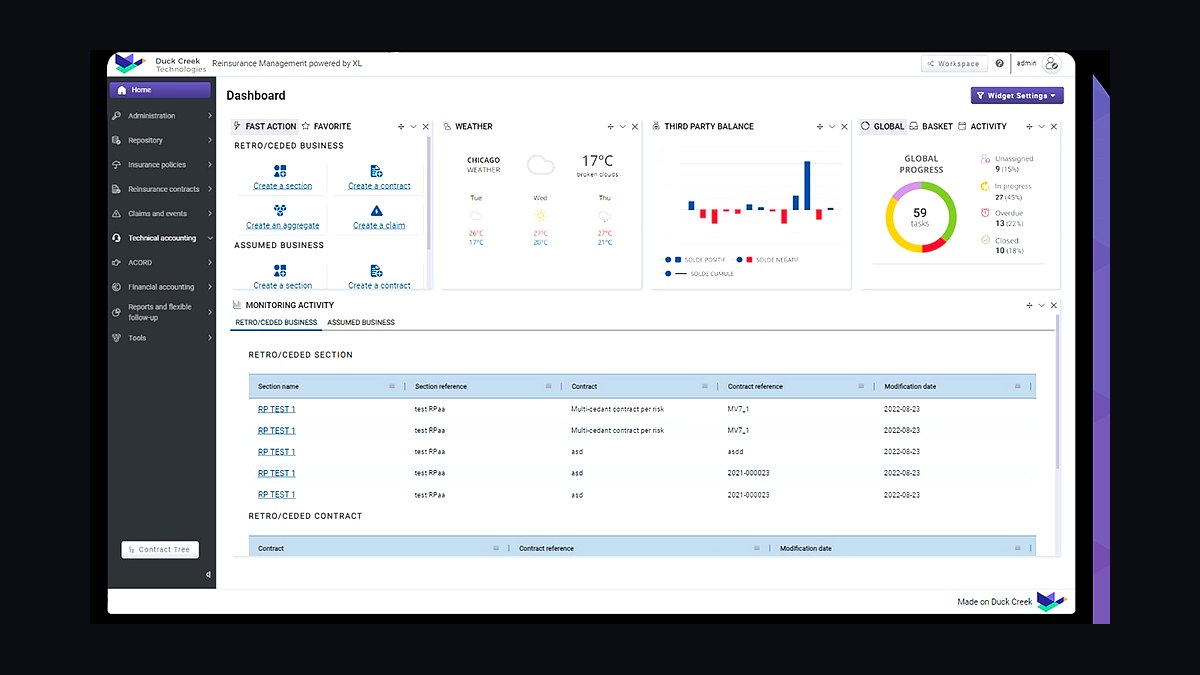Click the Closed checkmark status icon
Viewport: 1200px width, 675px height.
coord(986,240)
